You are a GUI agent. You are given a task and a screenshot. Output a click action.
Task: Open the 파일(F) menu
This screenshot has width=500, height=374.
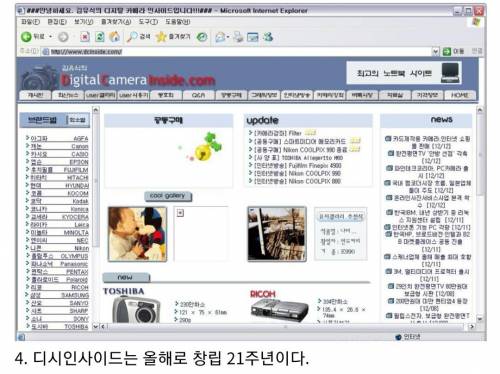(x=30, y=22)
